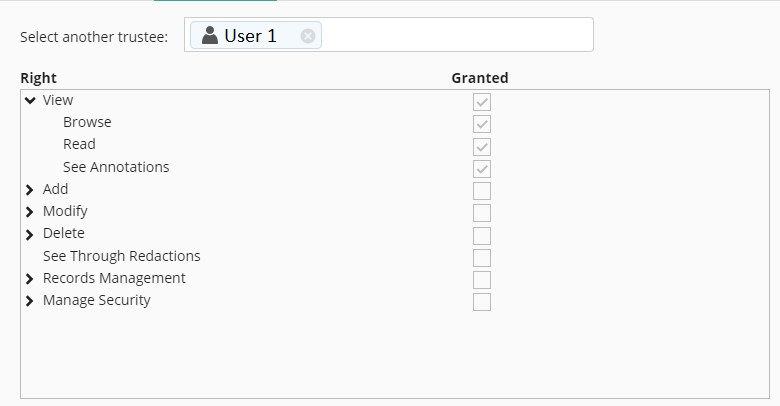Expand the Modify rights group
Viewport: 780px width, 406px height.
[x=30, y=212]
